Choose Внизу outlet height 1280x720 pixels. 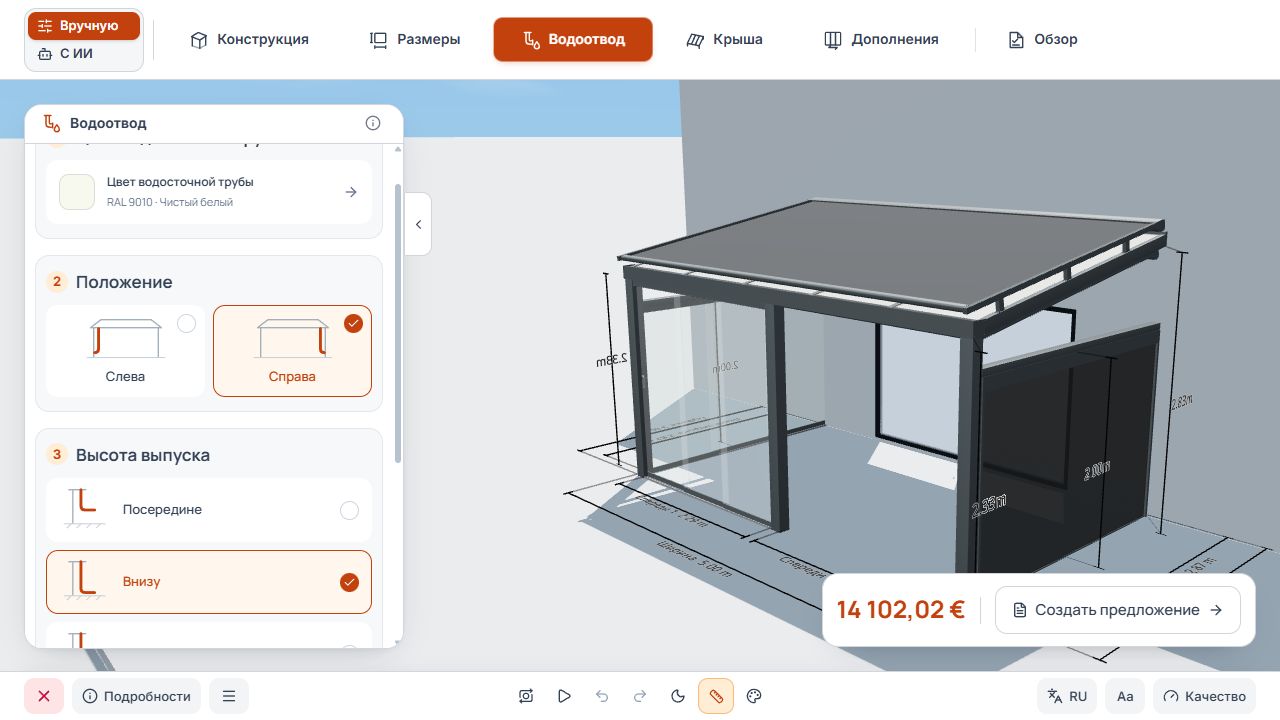click(209, 582)
